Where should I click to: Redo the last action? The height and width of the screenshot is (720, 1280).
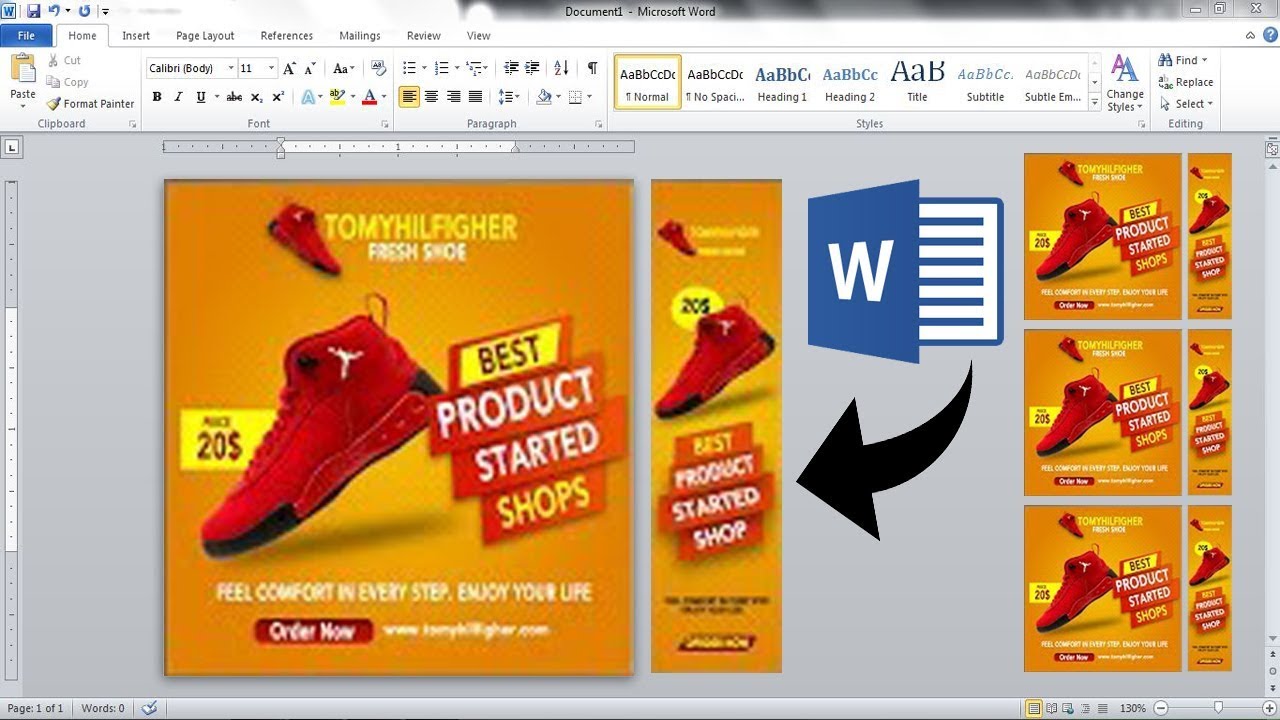coord(84,11)
